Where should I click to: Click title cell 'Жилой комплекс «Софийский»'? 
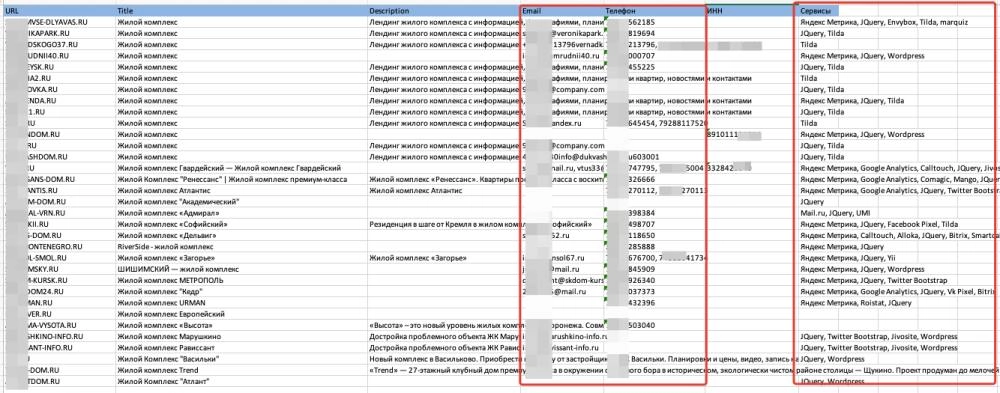click(172, 224)
